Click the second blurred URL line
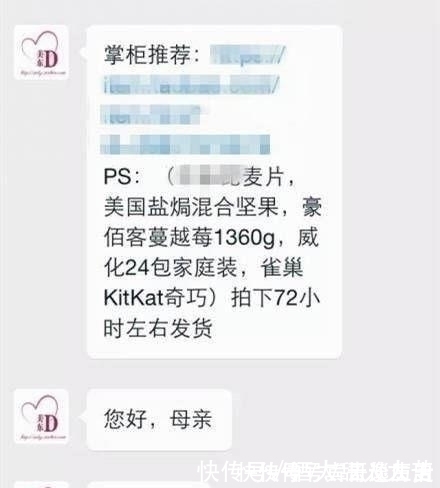Image resolution: width=440 pixels, height=488 pixels. coord(191,85)
